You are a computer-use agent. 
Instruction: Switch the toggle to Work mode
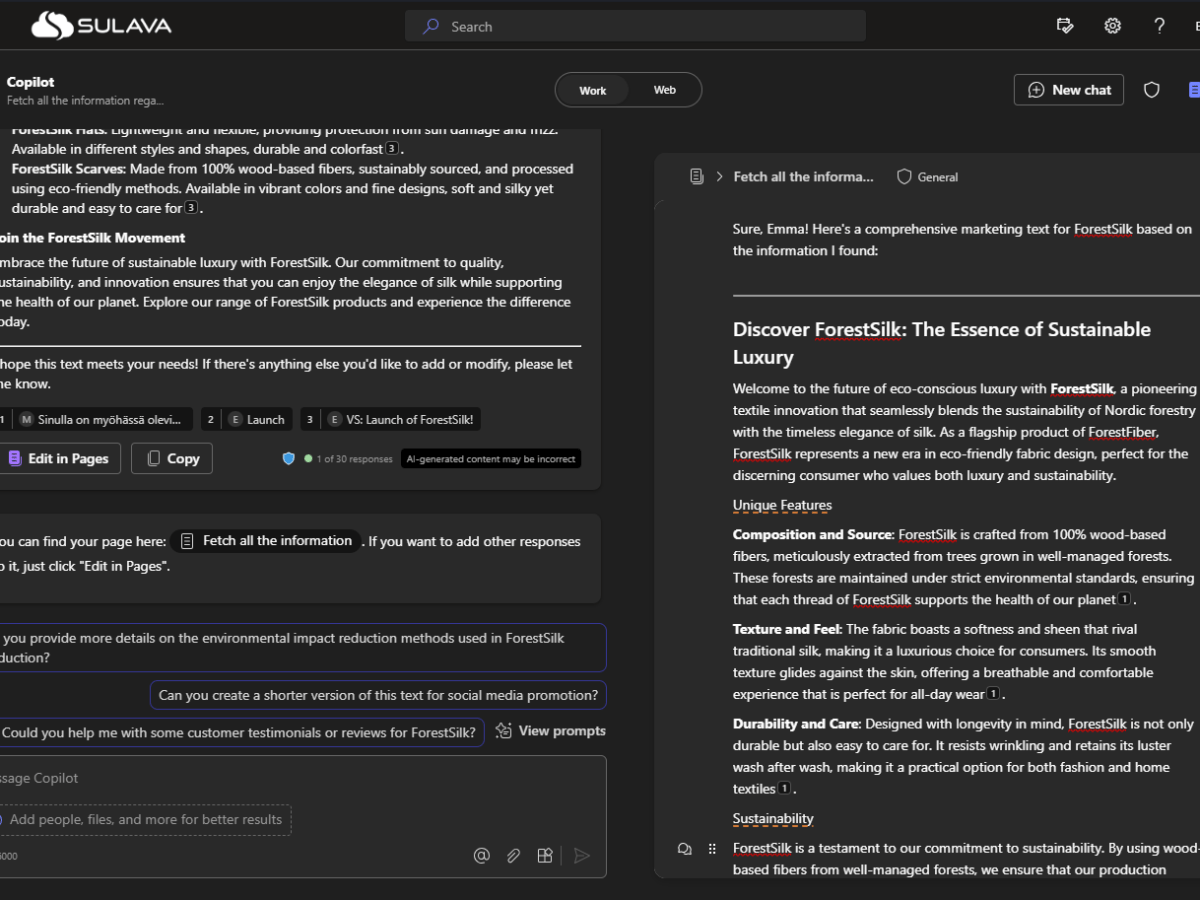point(593,90)
